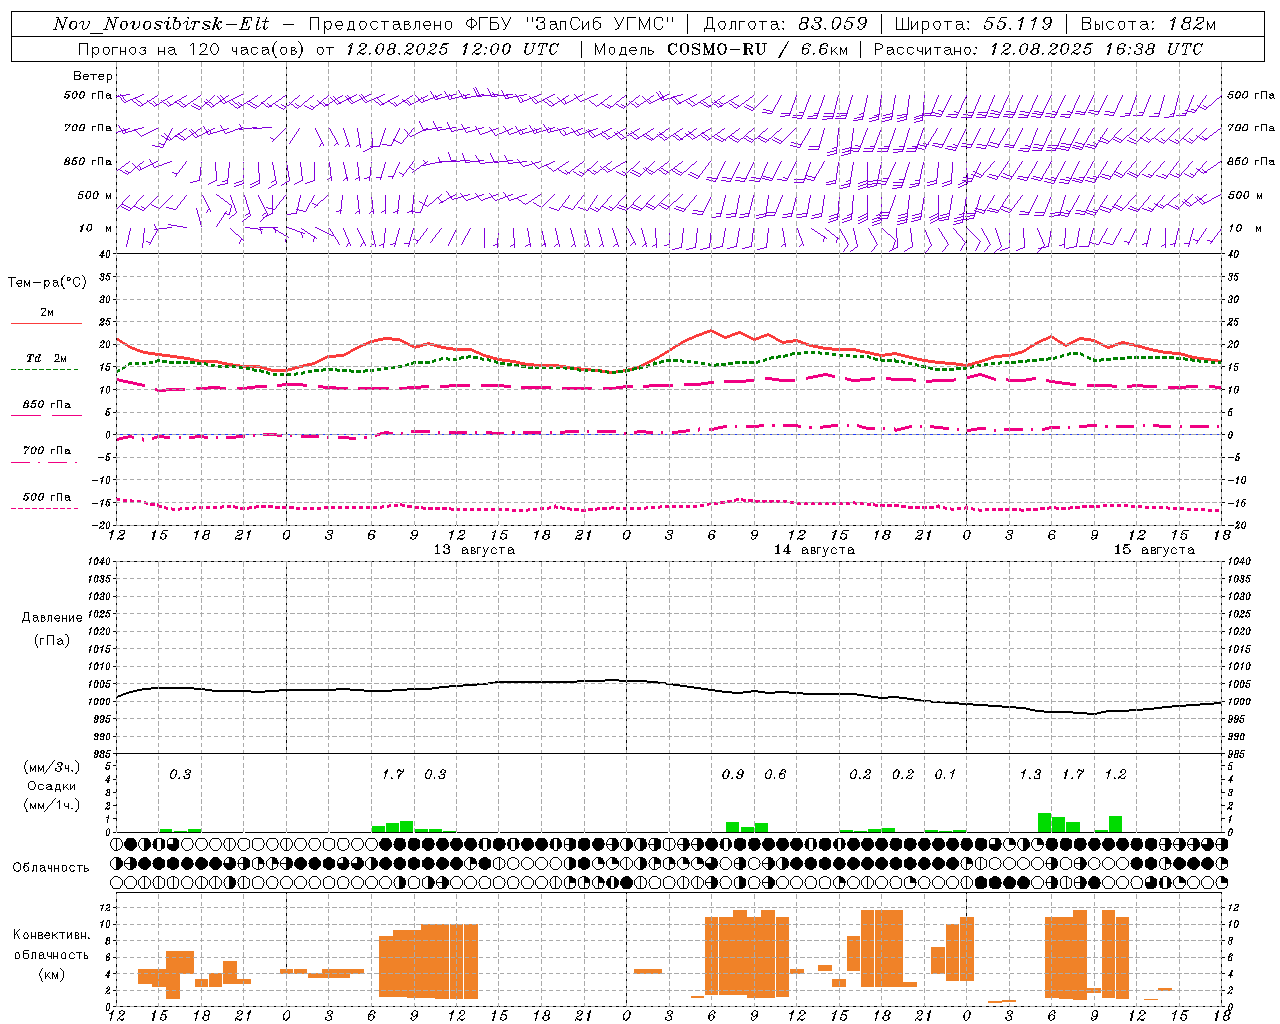Click the Высота: 182м value
1280x1024 pixels.
tap(1148, 24)
